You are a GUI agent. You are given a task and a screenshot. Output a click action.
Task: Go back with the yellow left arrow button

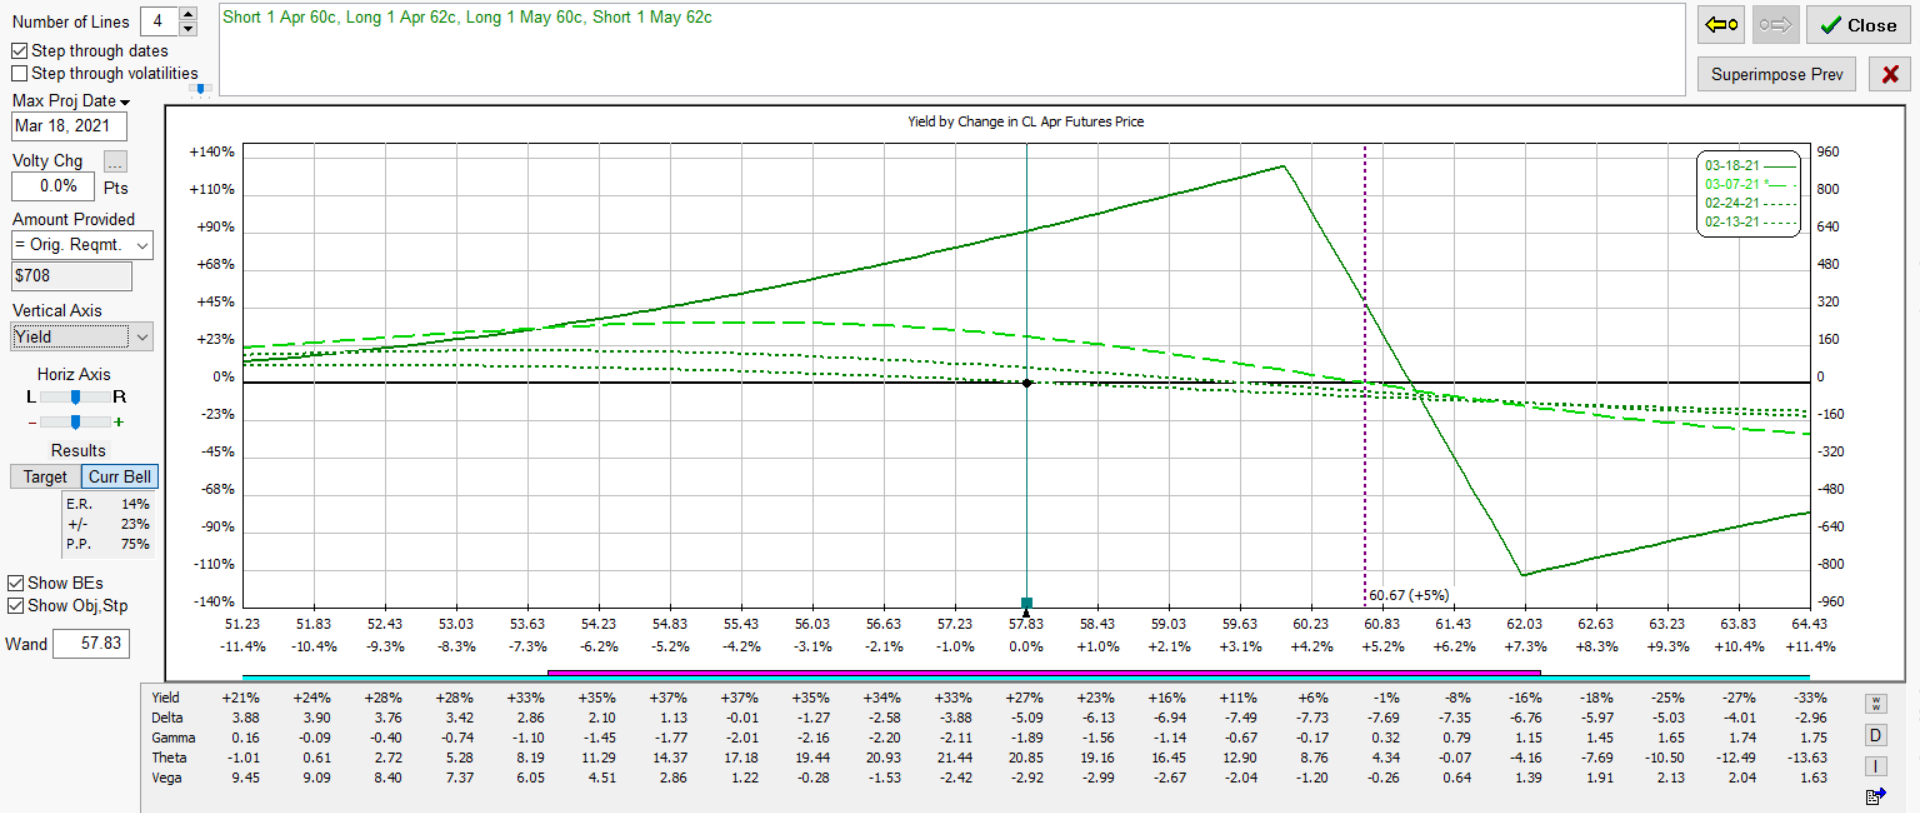[x=1721, y=25]
